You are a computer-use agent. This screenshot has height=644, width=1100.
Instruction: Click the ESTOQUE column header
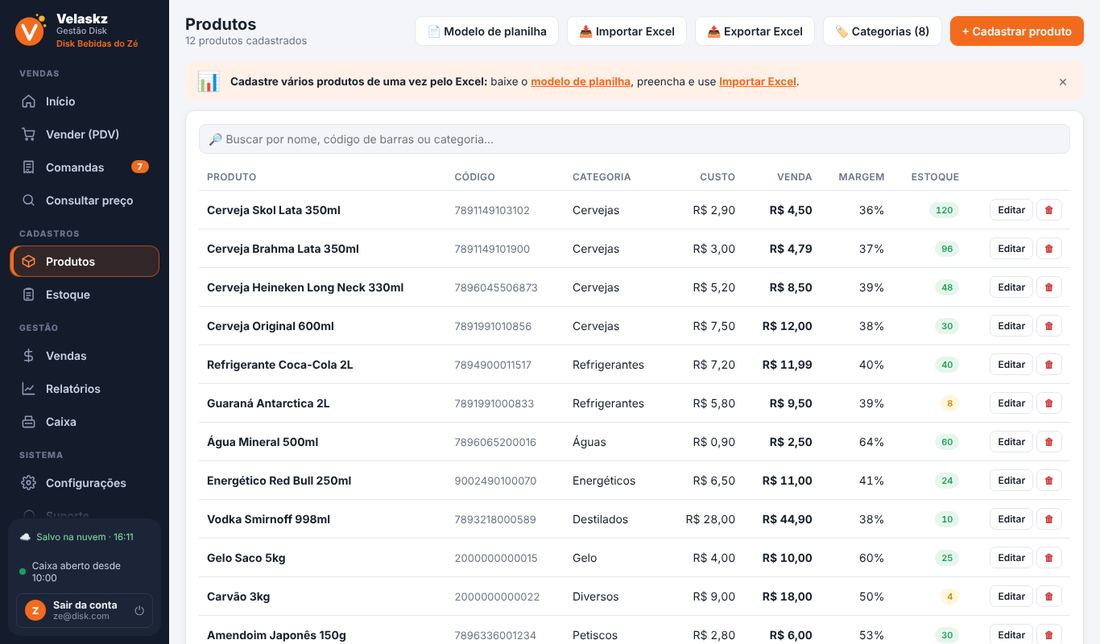[x=934, y=177]
